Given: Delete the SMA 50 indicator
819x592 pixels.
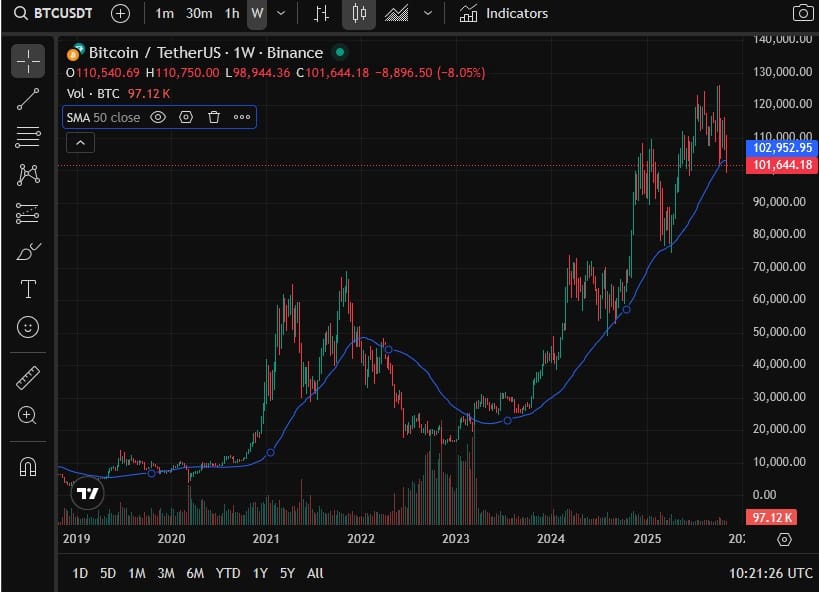Looking at the screenshot, I should click(214, 117).
